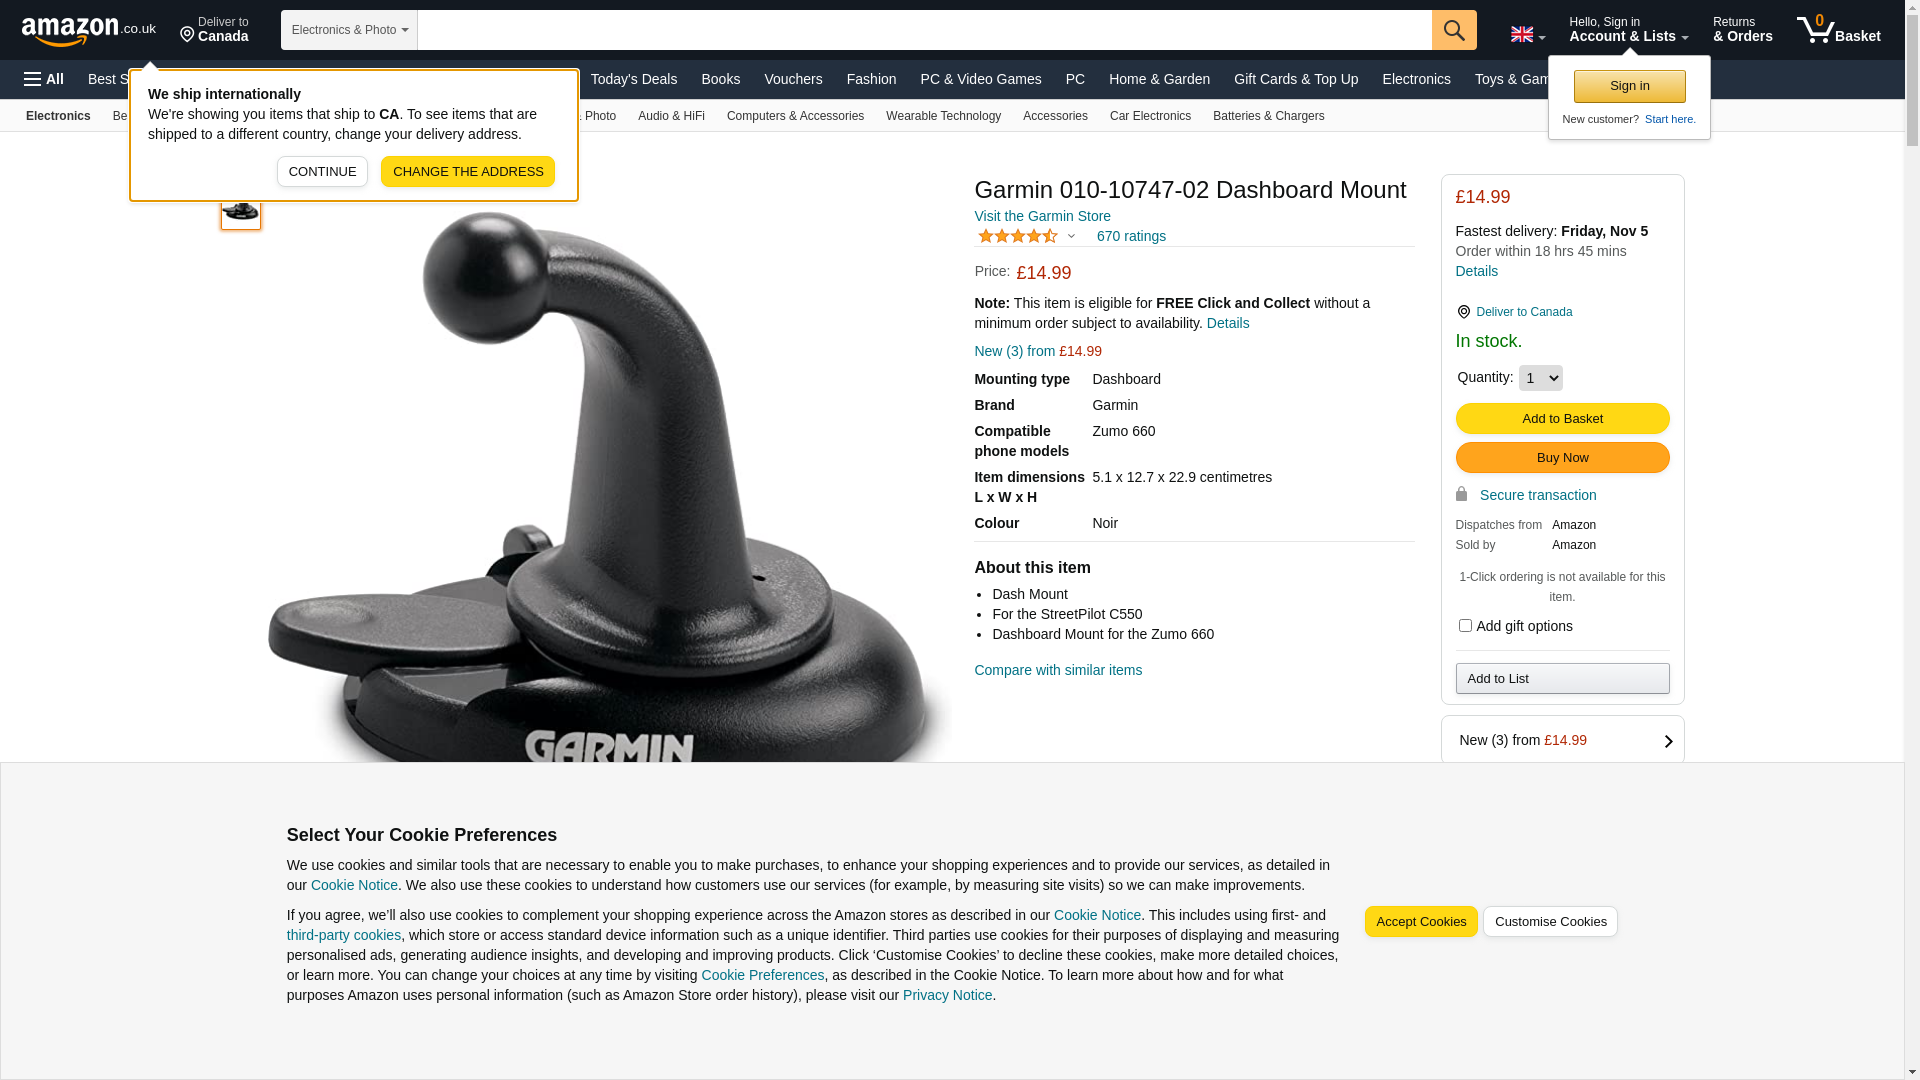Click the Accept Cookies button
The height and width of the screenshot is (1080, 1920).
coord(1421,922)
